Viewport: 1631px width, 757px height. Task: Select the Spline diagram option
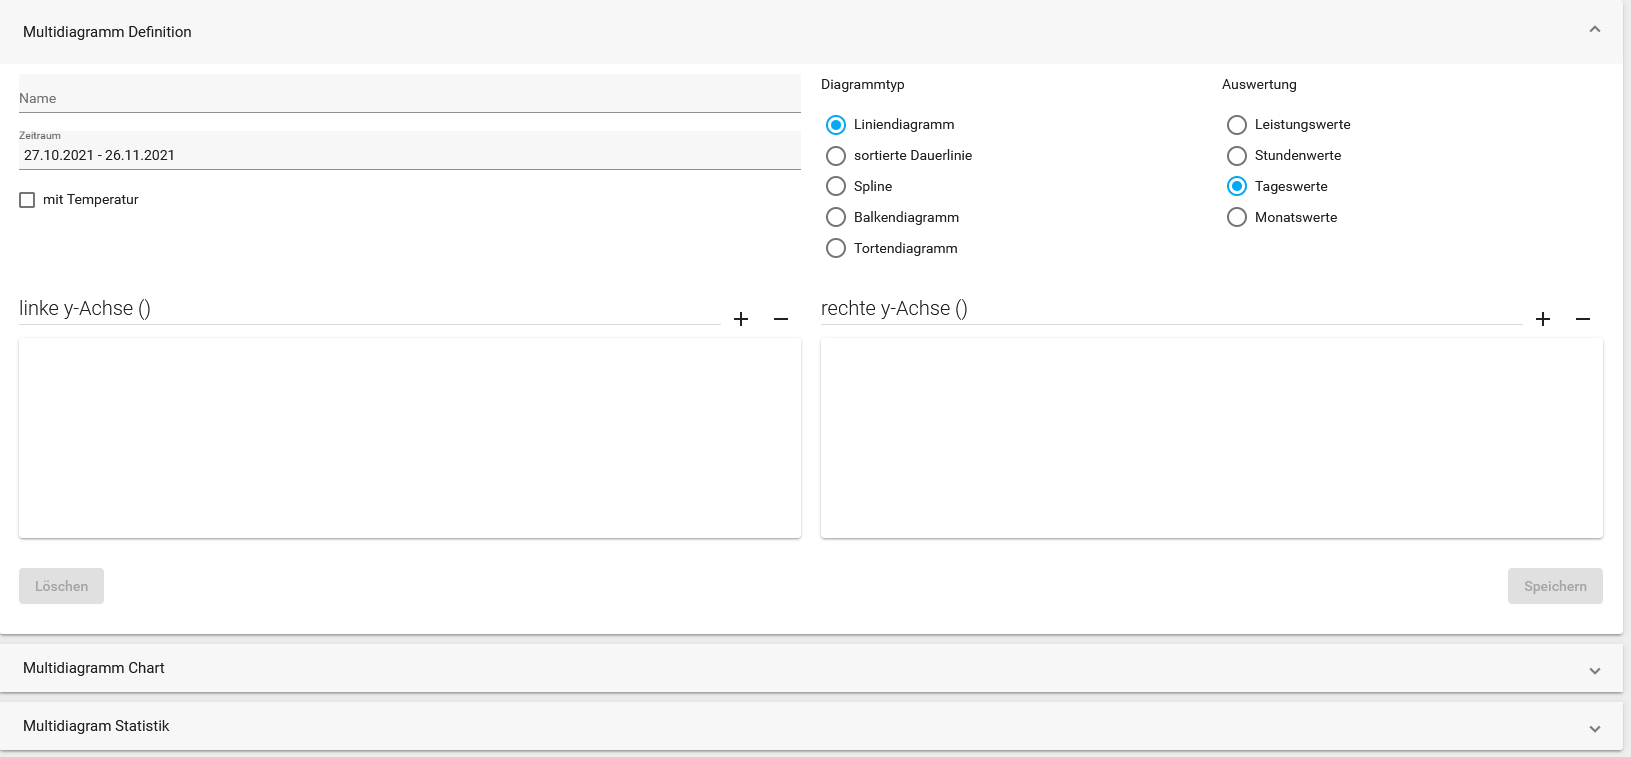click(836, 187)
